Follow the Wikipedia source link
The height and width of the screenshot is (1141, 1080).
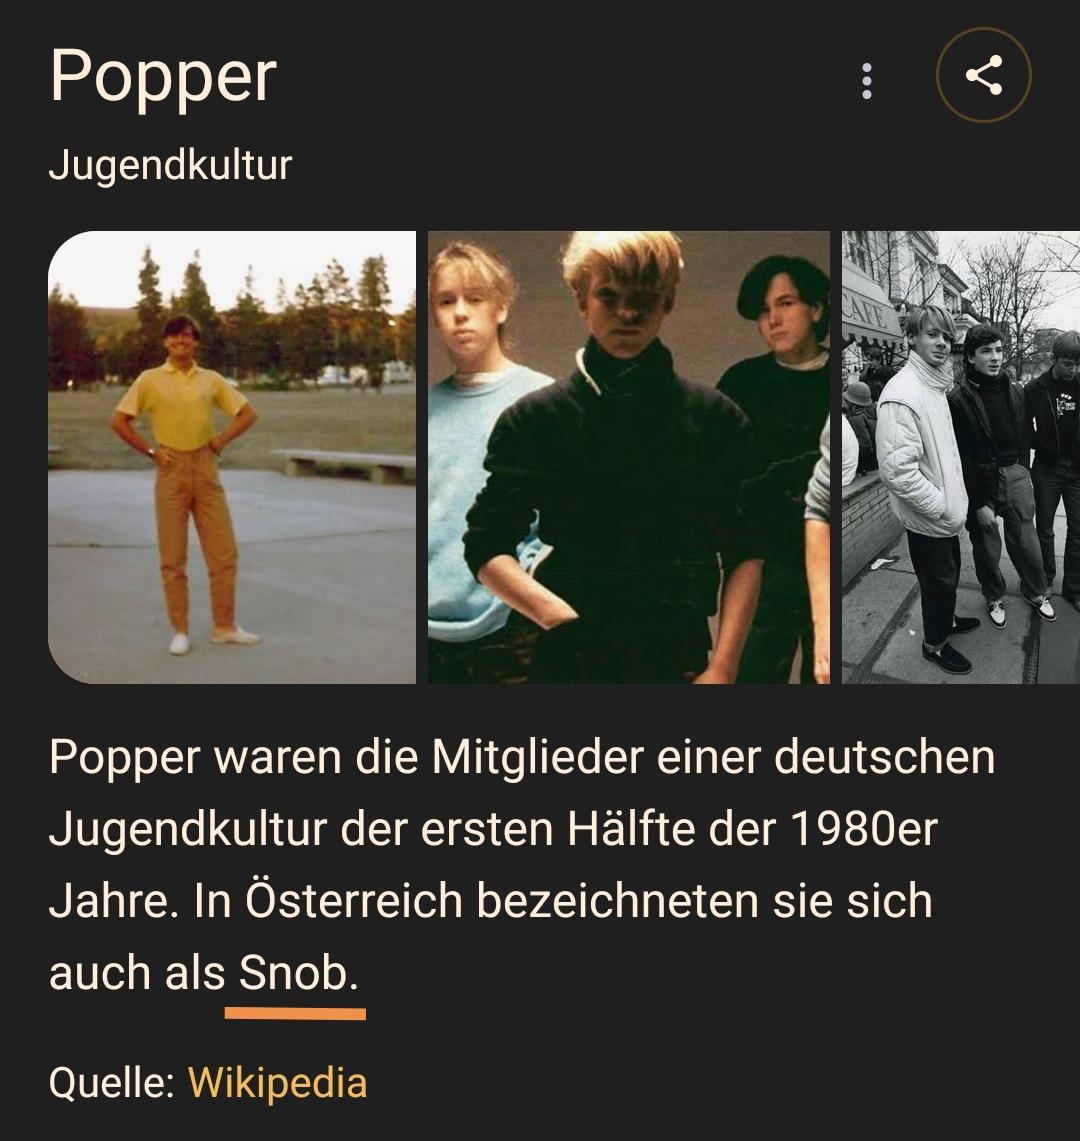tap(277, 1082)
